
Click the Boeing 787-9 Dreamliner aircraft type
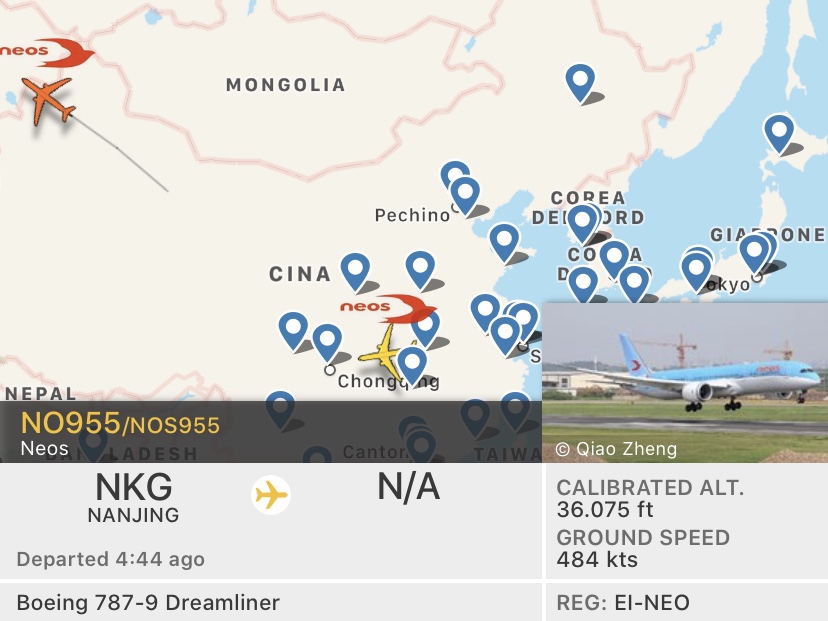148,603
